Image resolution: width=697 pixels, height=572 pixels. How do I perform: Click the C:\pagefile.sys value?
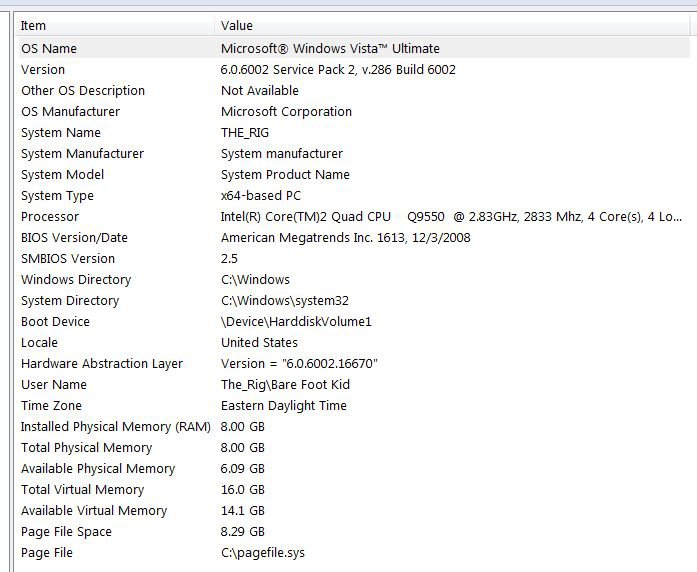(x=263, y=553)
